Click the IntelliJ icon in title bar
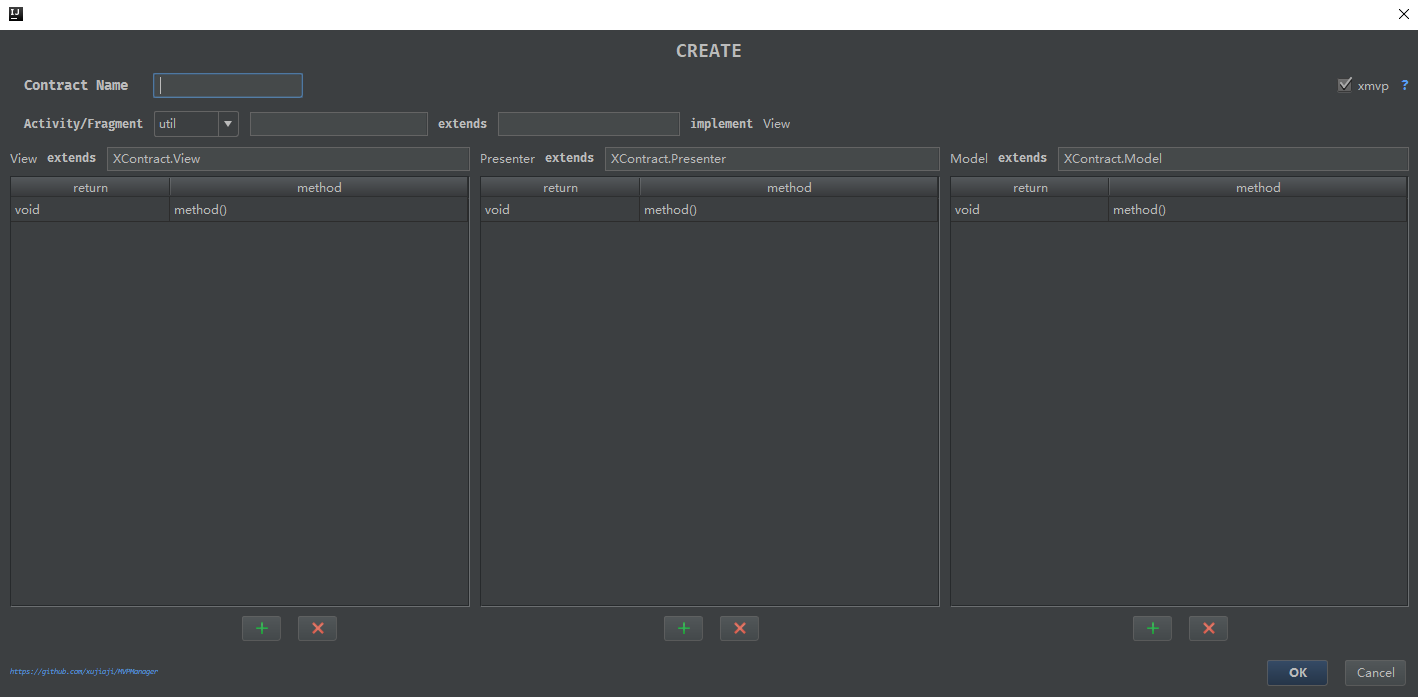The width and height of the screenshot is (1418, 697). click(15, 14)
